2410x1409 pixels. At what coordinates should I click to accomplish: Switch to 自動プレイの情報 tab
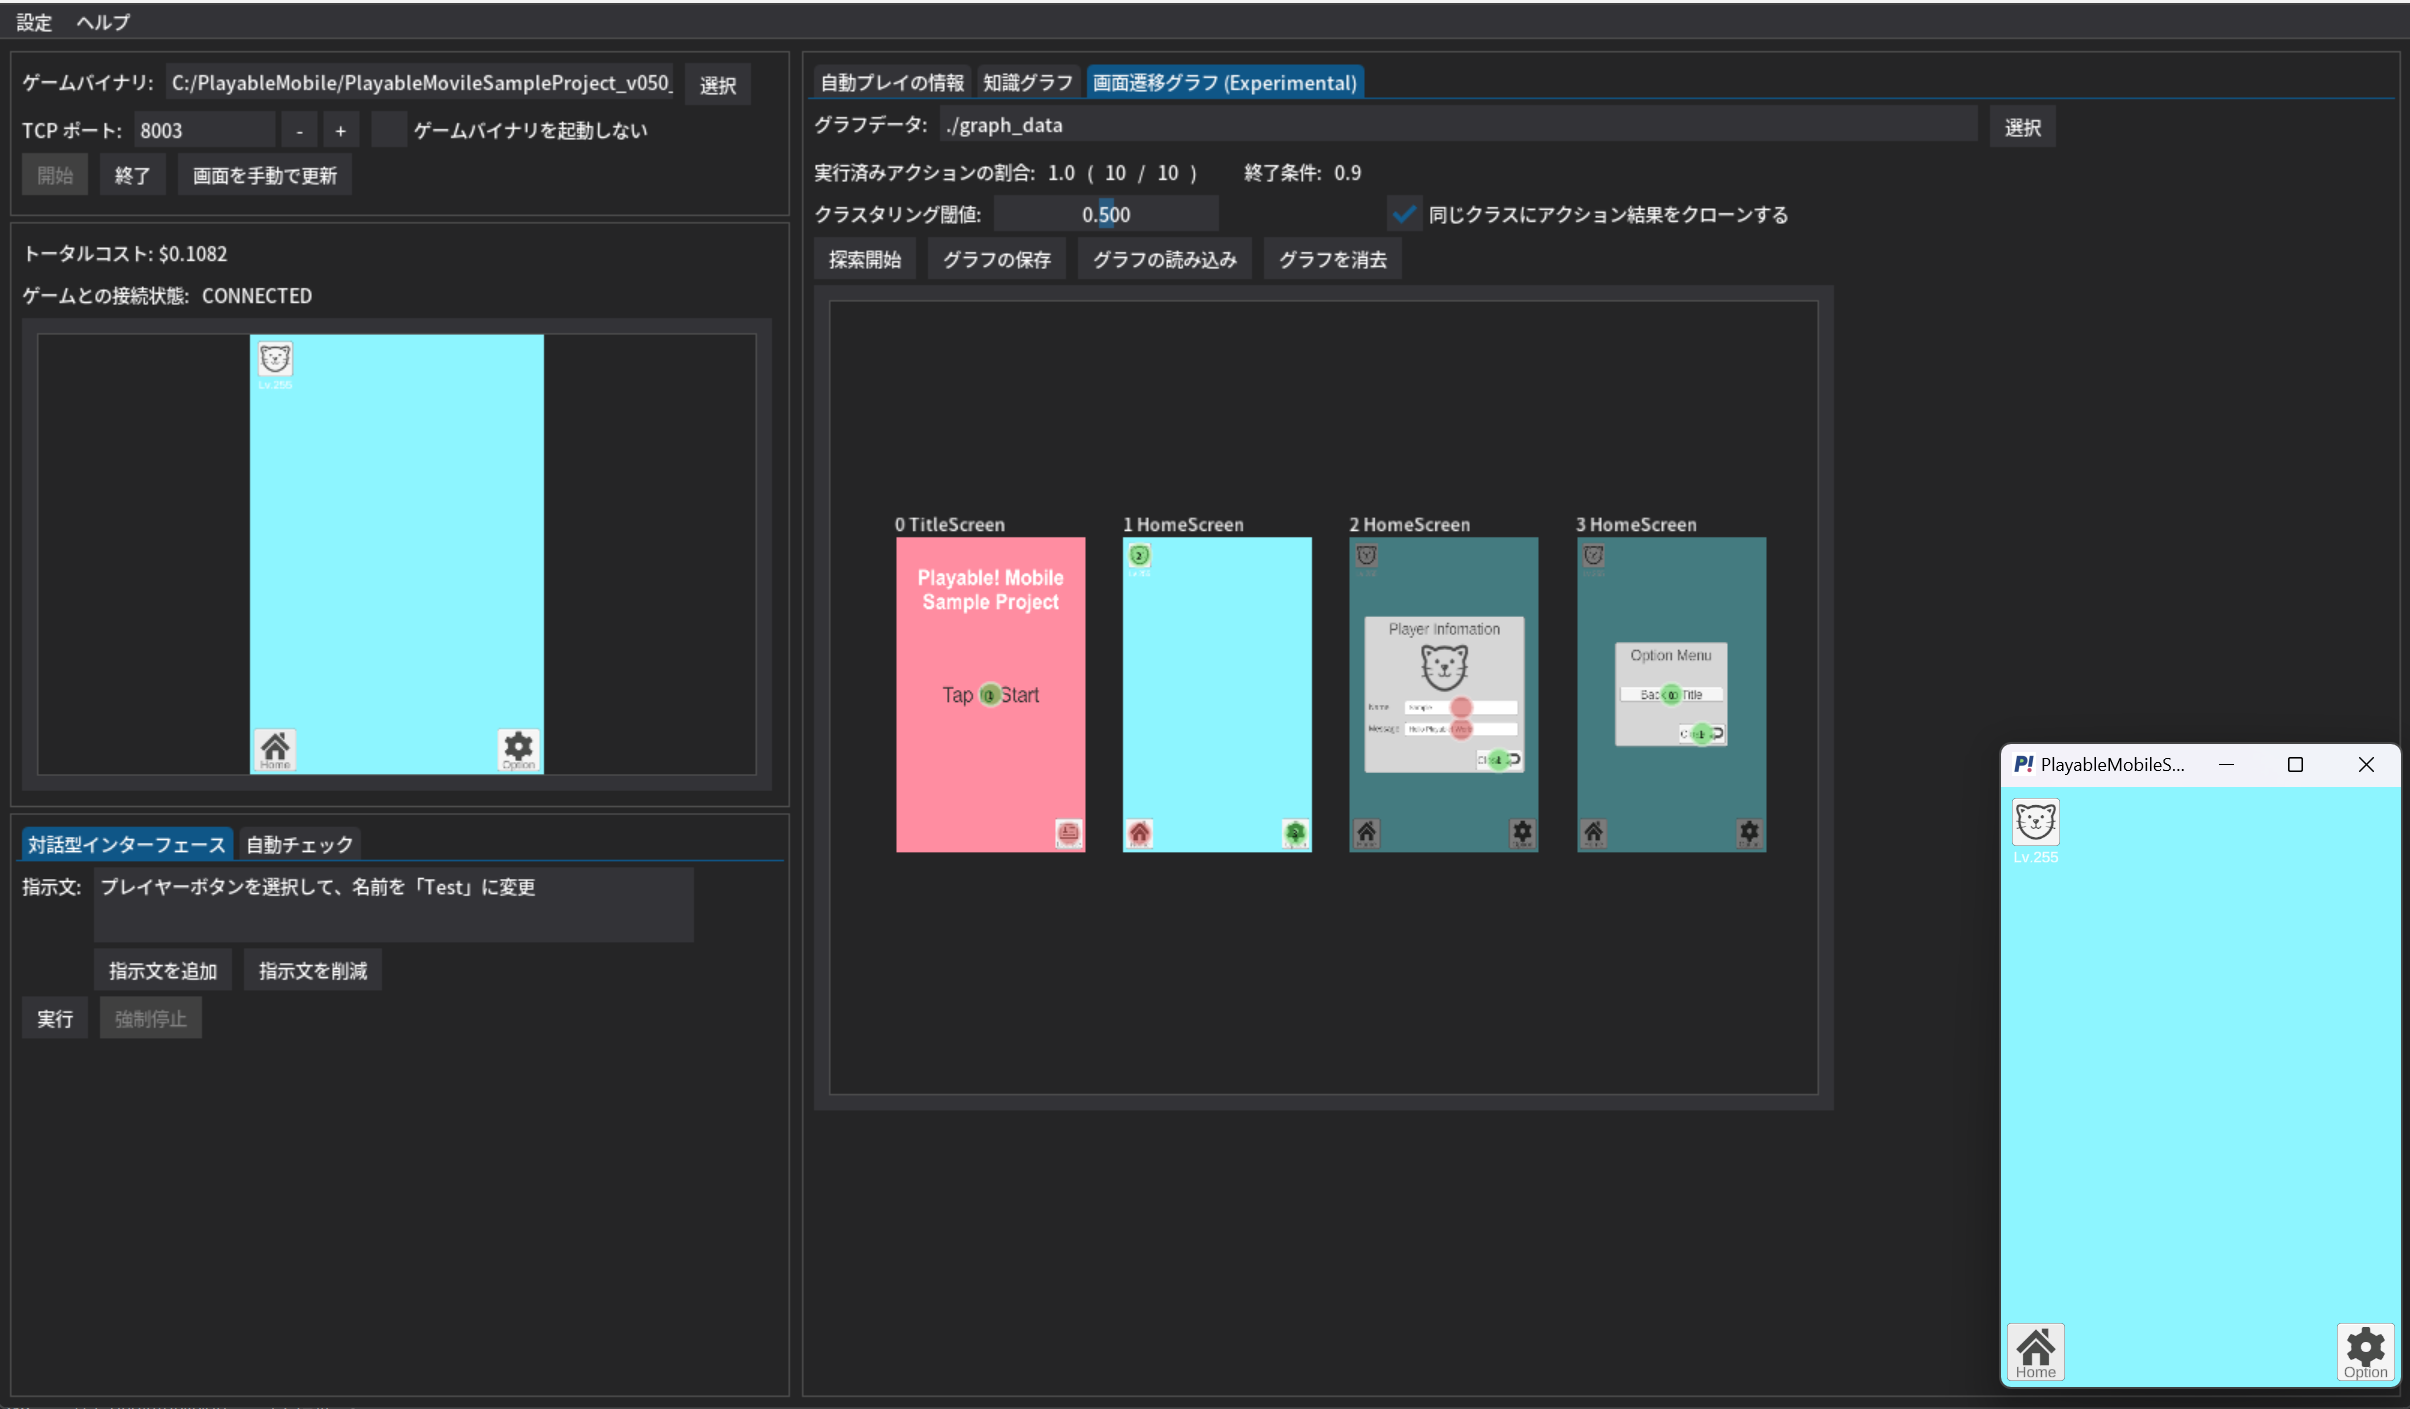coord(892,82)
